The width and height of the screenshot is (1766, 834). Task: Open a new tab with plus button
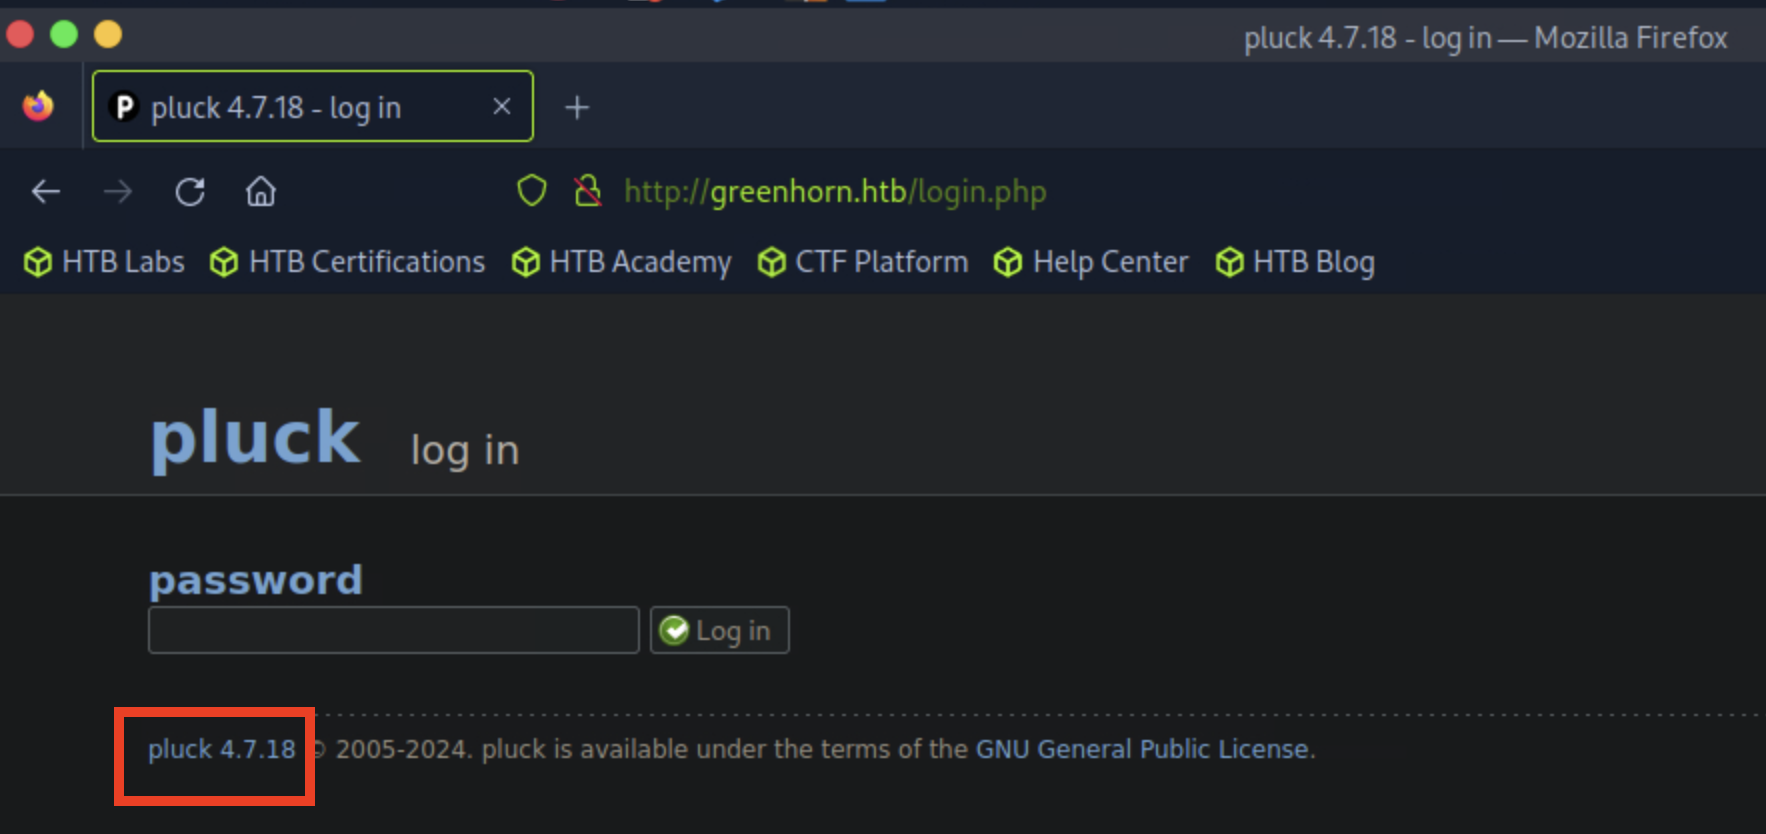[x=577, y=107]
